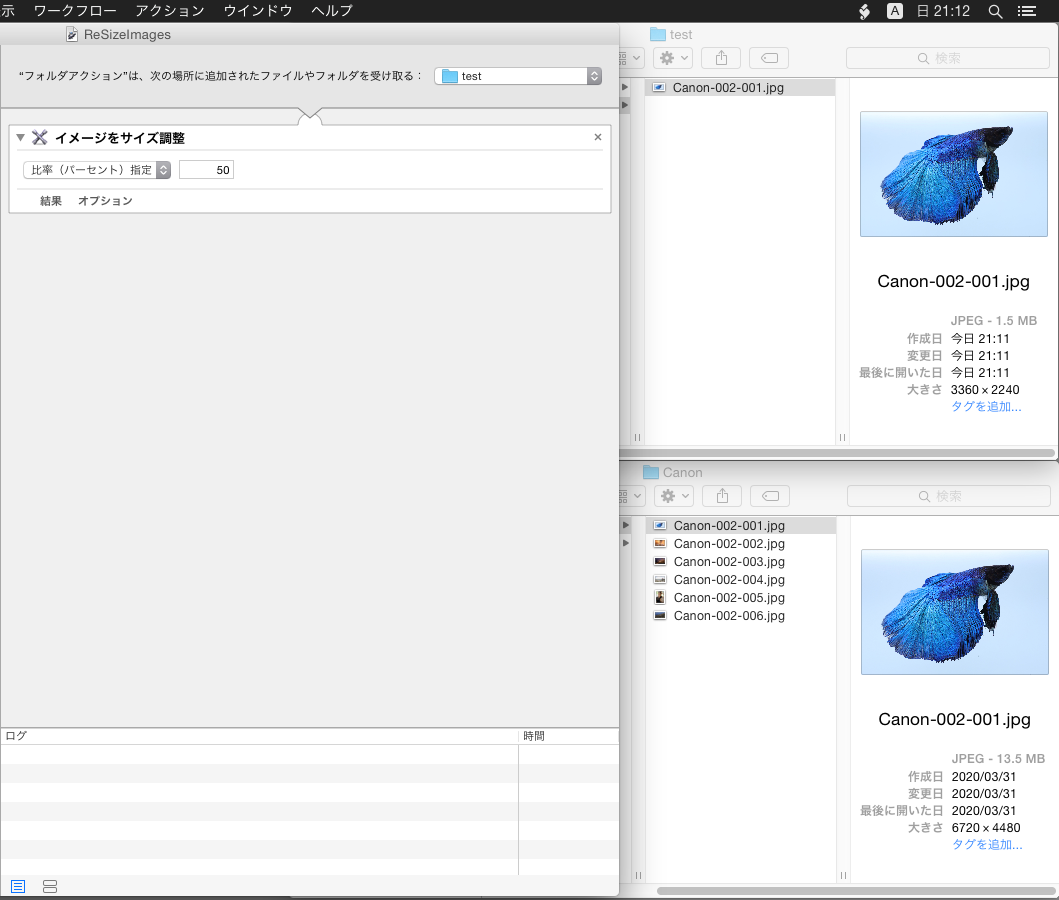Image resolution: width=1059 pixels, height=900 pixels.
Task: Show the variables view icon at bottom
Action: click(x=50, y=886)
